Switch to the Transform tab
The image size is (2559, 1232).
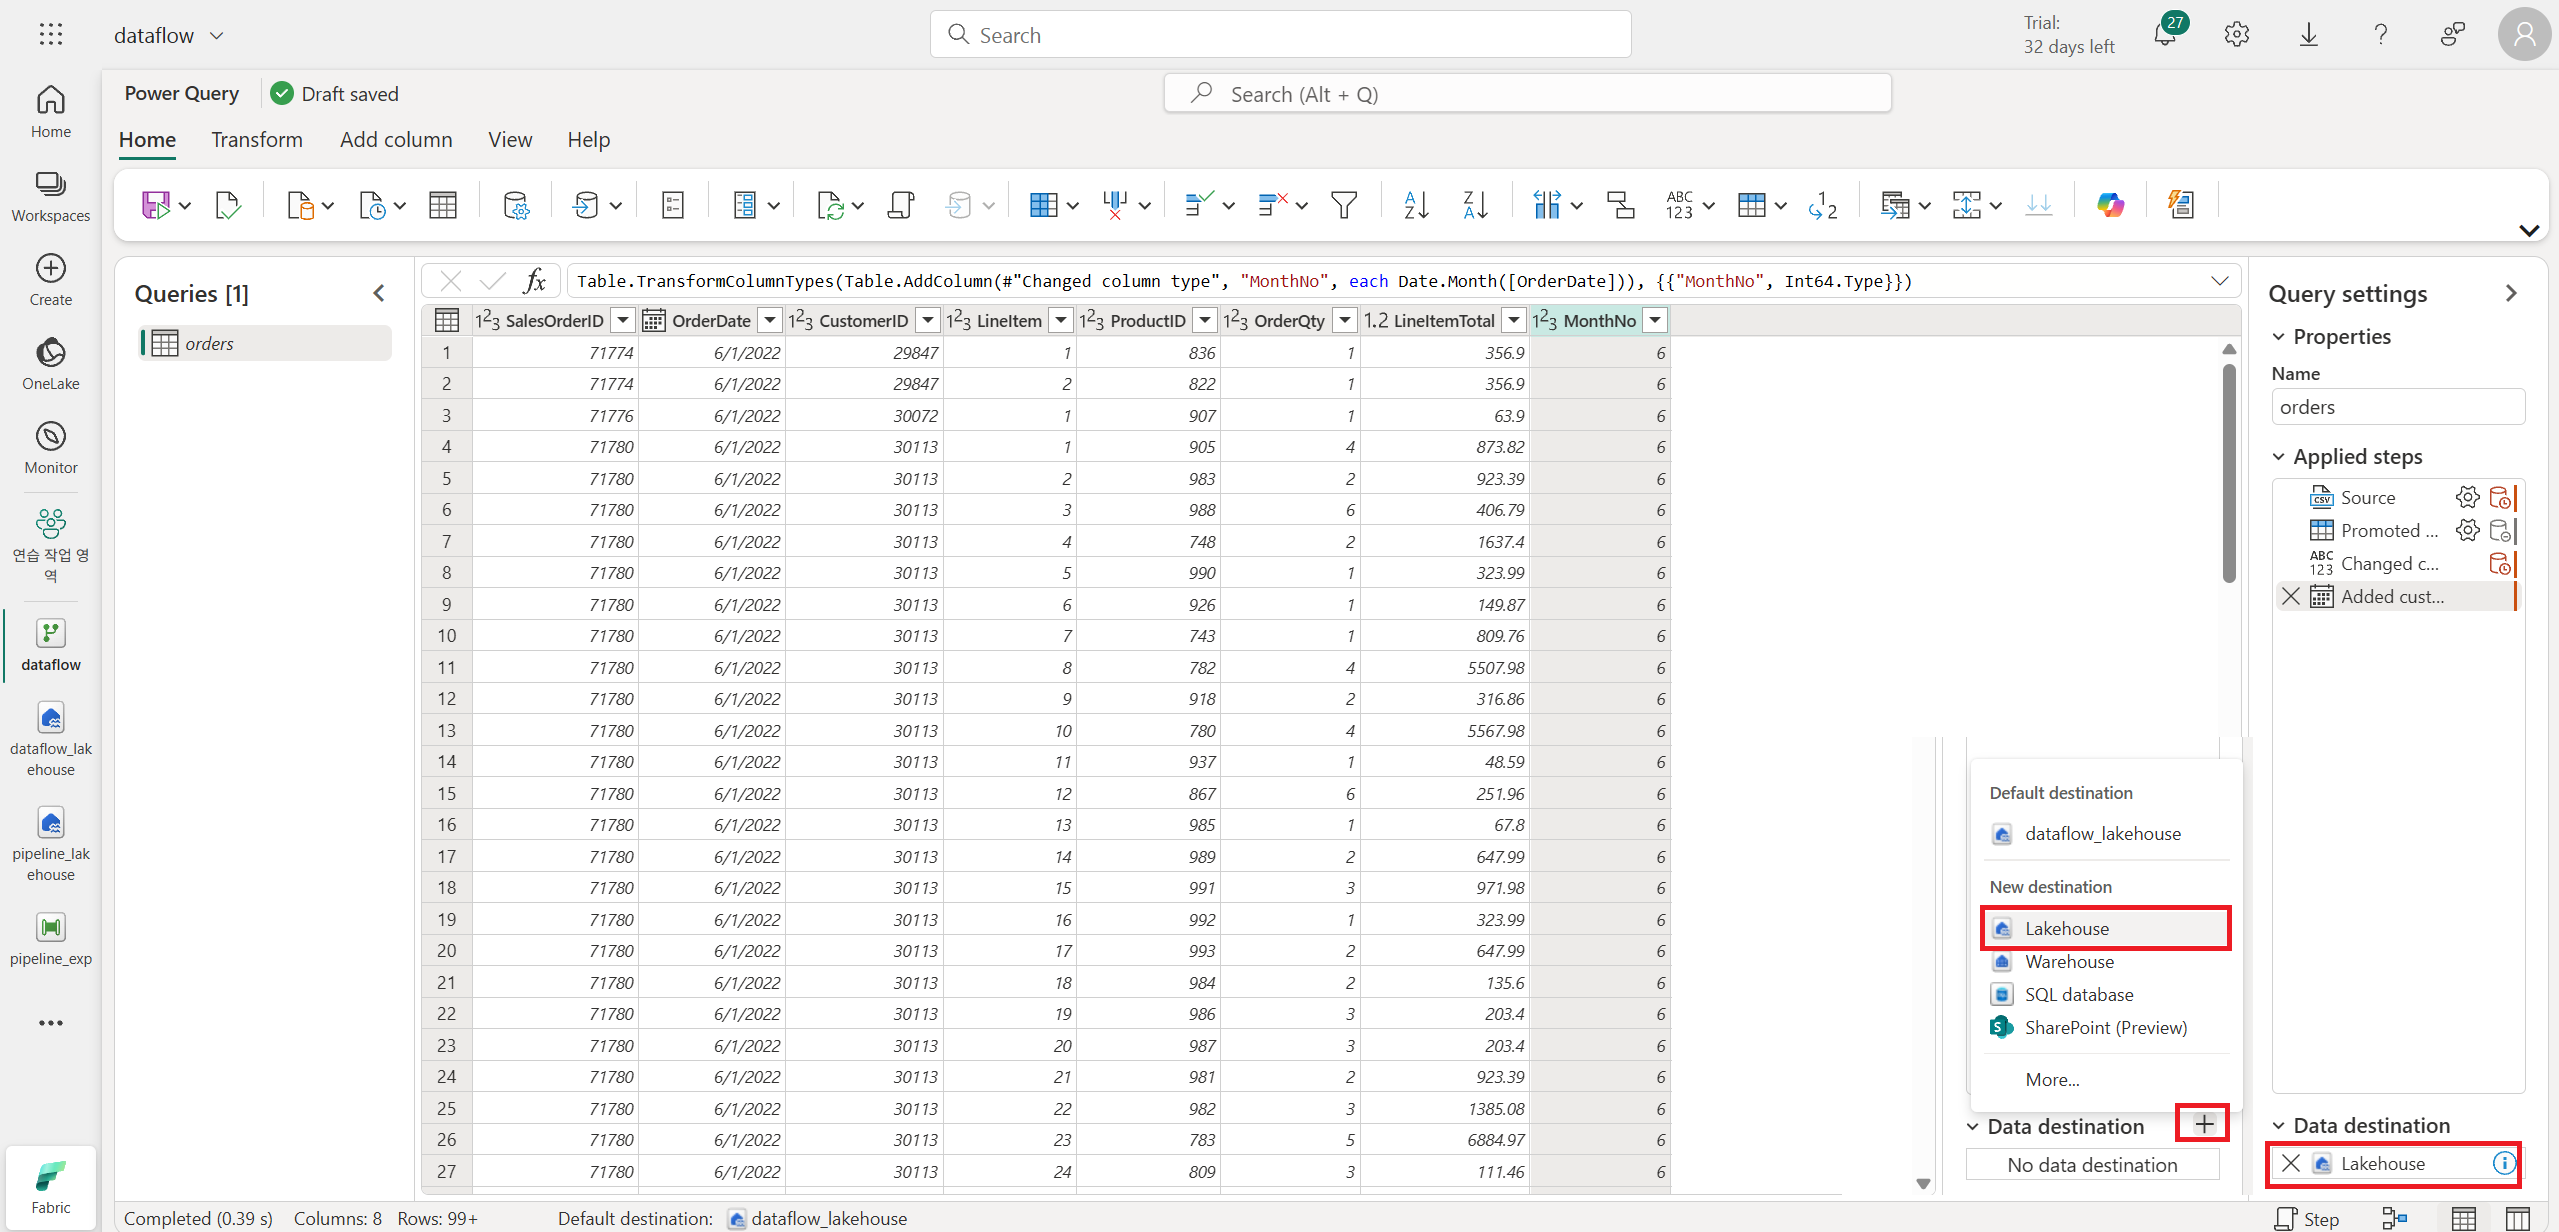(256, 140)
